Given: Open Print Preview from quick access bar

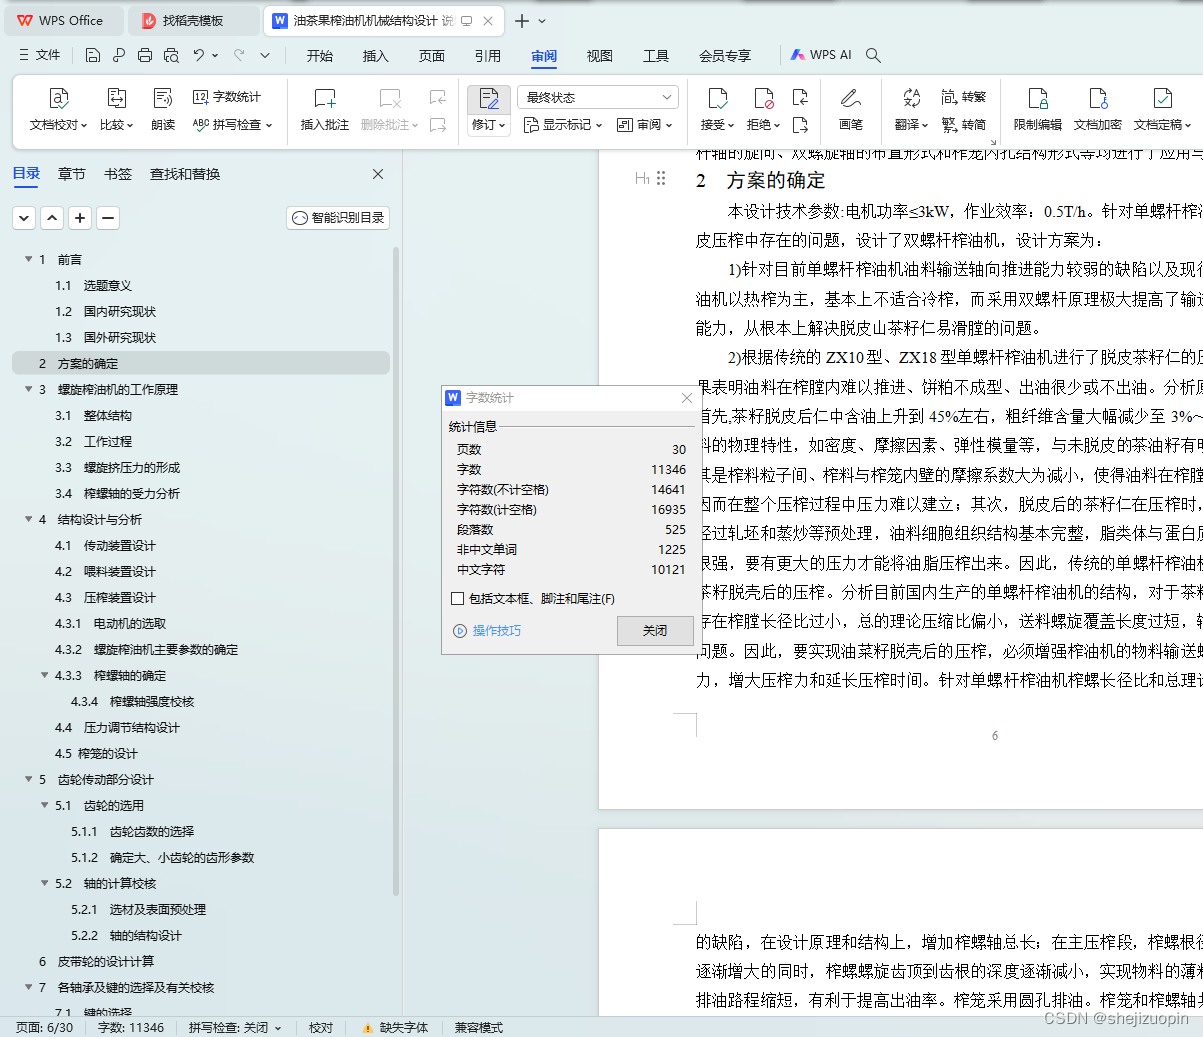Looking at the screenshot, I should pyautogui.click(x=171, y=55).
